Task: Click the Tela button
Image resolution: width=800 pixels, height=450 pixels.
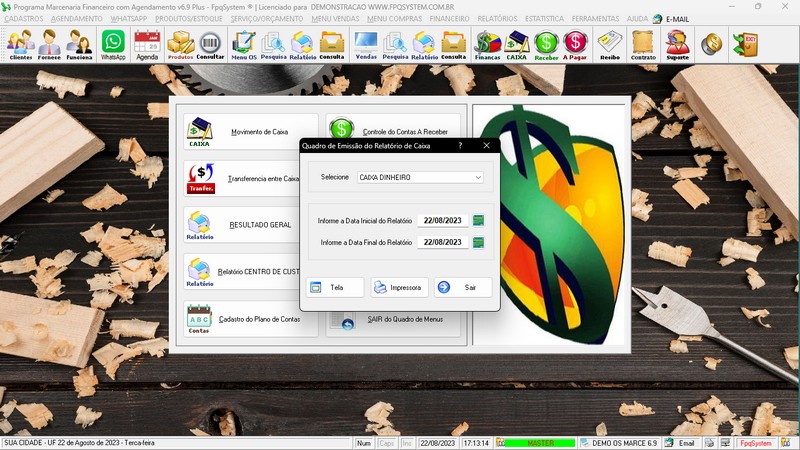Action: [x=335, y=287]
